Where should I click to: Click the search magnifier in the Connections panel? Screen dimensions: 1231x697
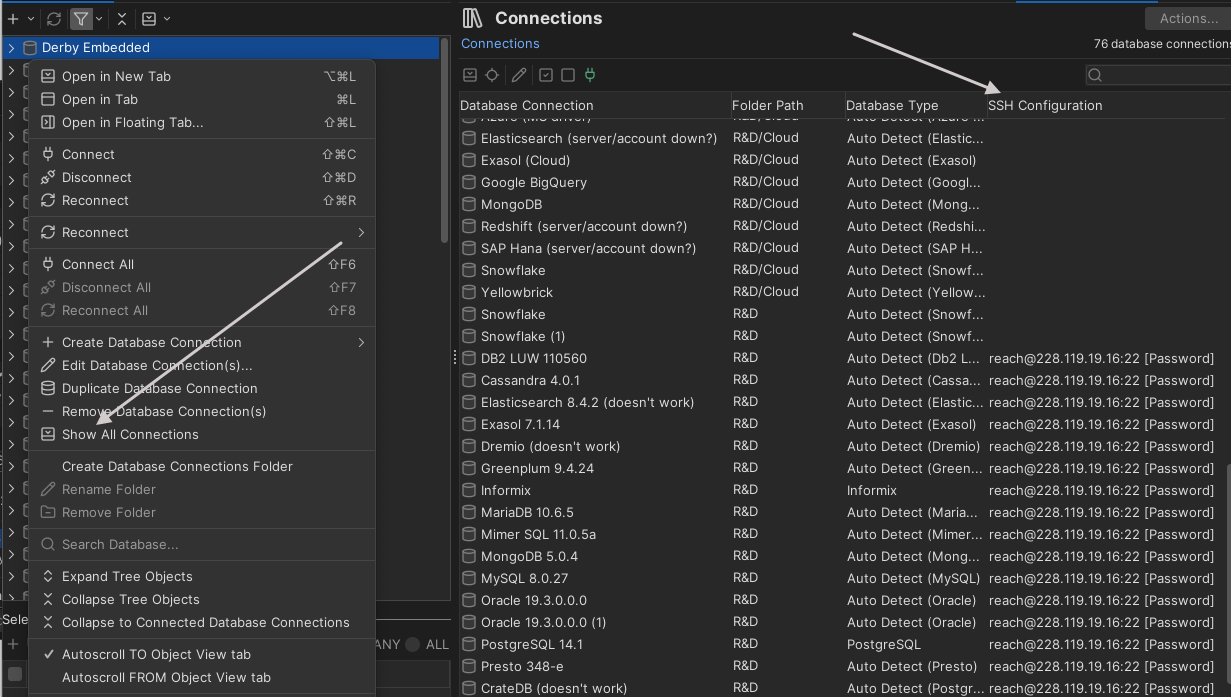point(1095,74)
